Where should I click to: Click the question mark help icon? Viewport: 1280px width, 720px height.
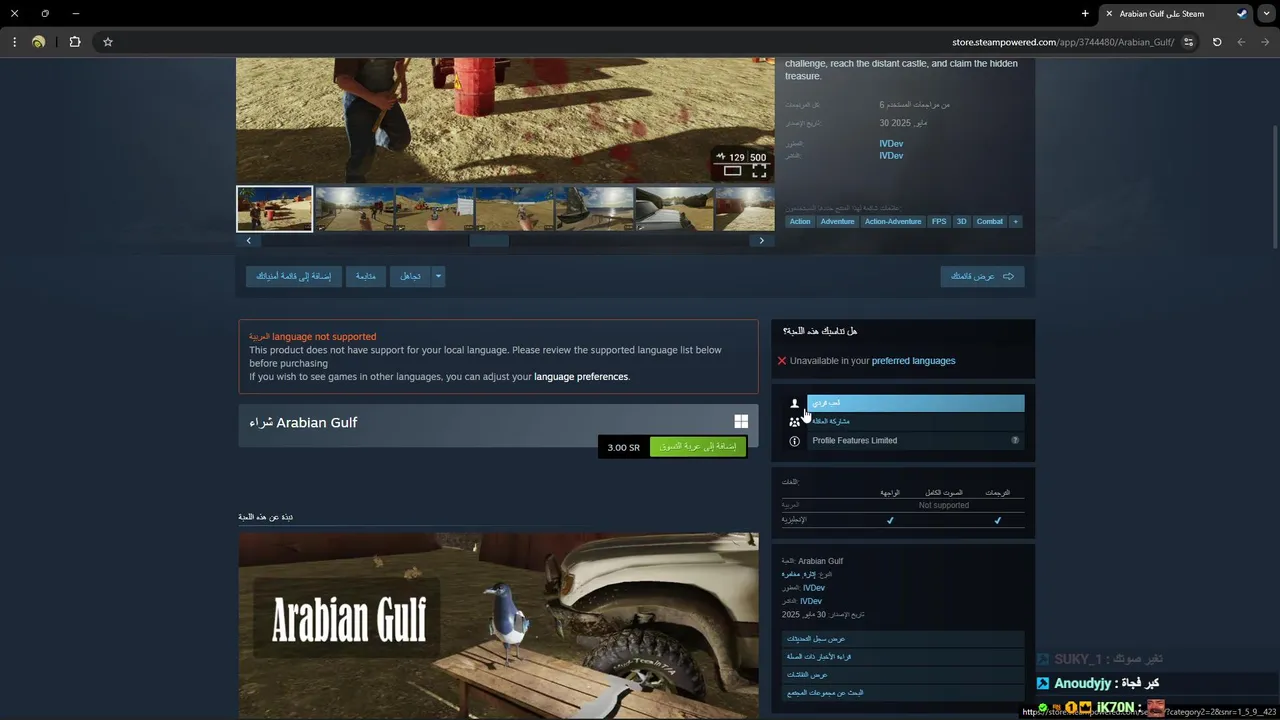click(1015, 441)
